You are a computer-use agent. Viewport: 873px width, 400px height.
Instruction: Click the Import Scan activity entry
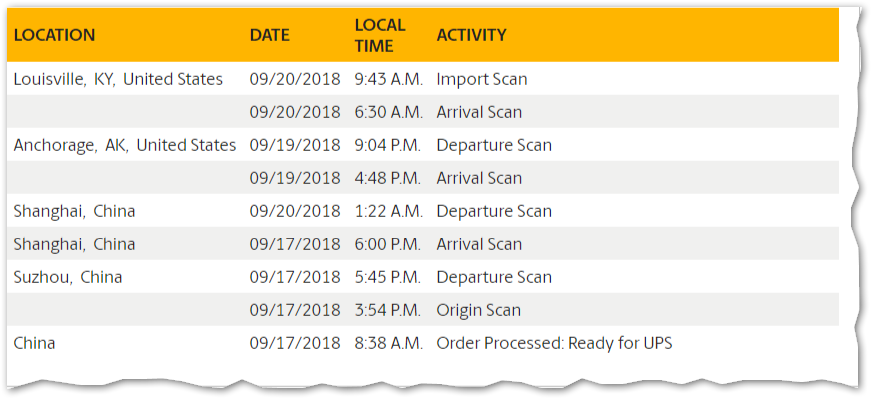[482, 79]
